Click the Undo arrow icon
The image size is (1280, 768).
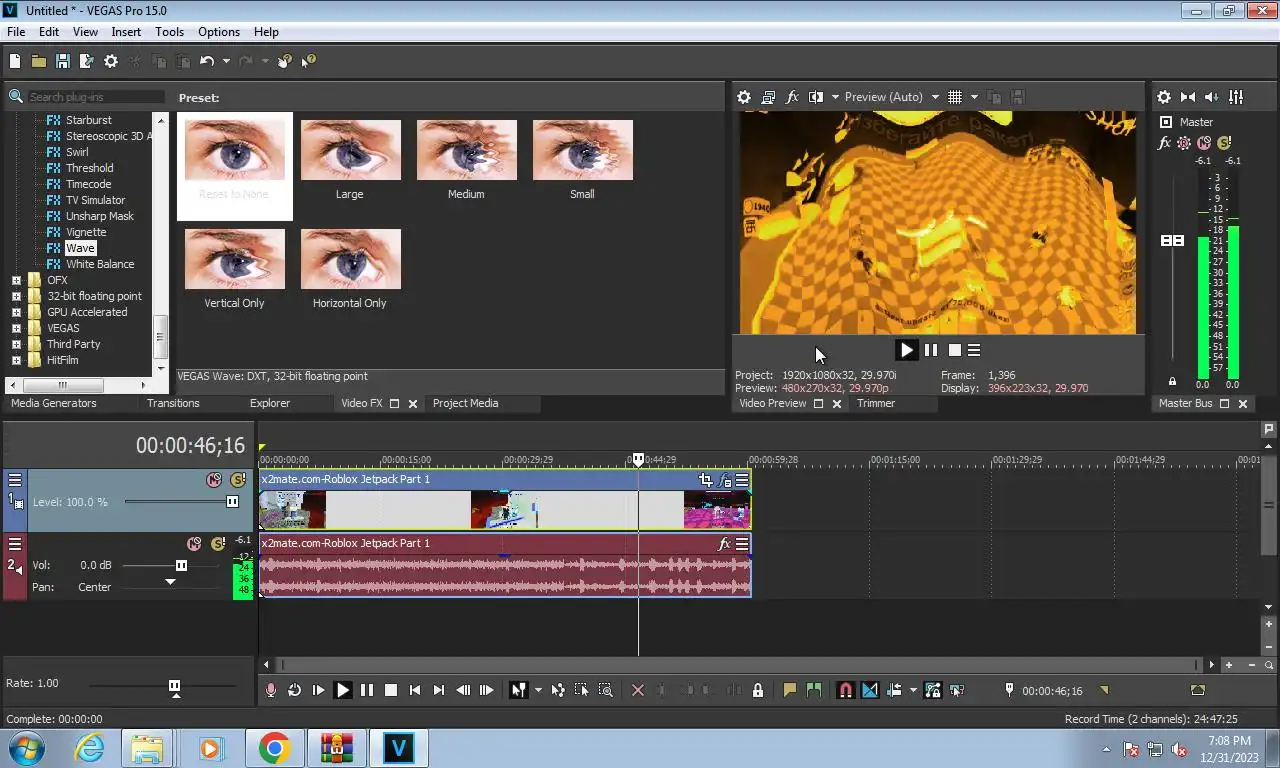207,61
